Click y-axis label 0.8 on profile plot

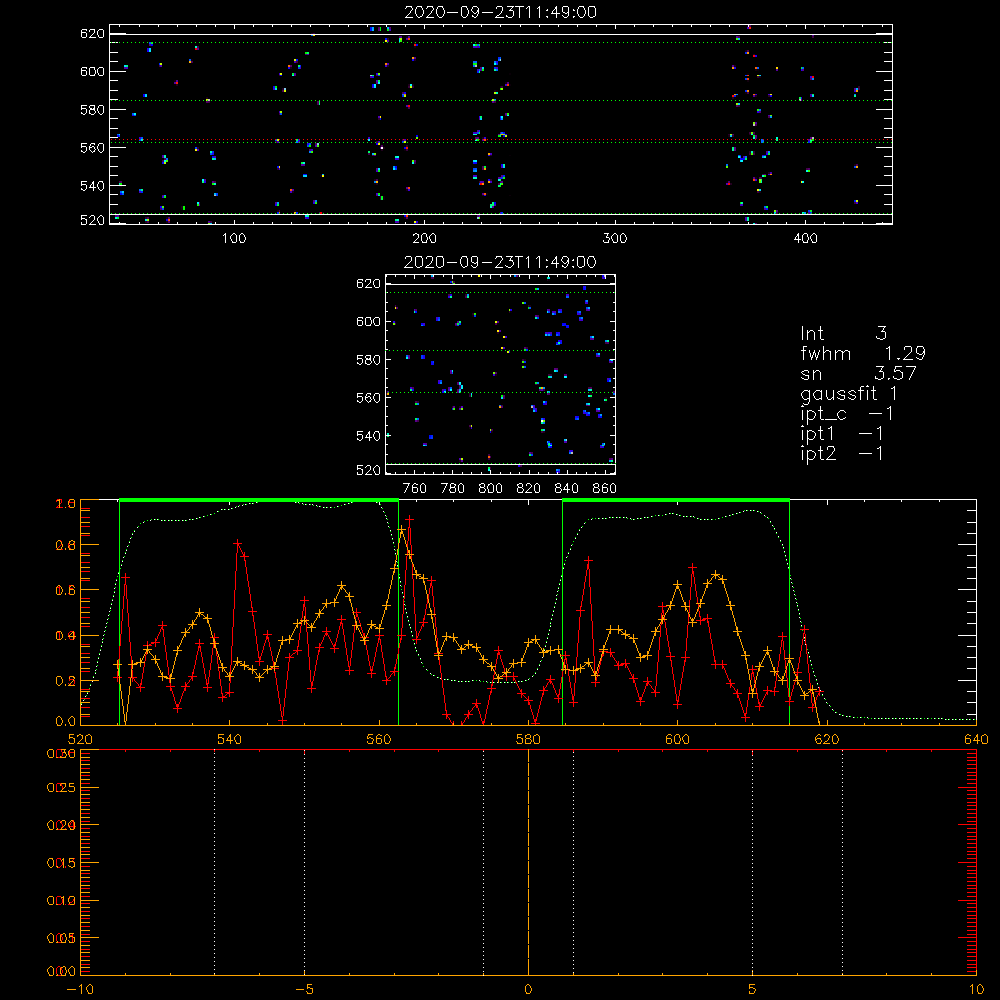click(x=66, y=545)
